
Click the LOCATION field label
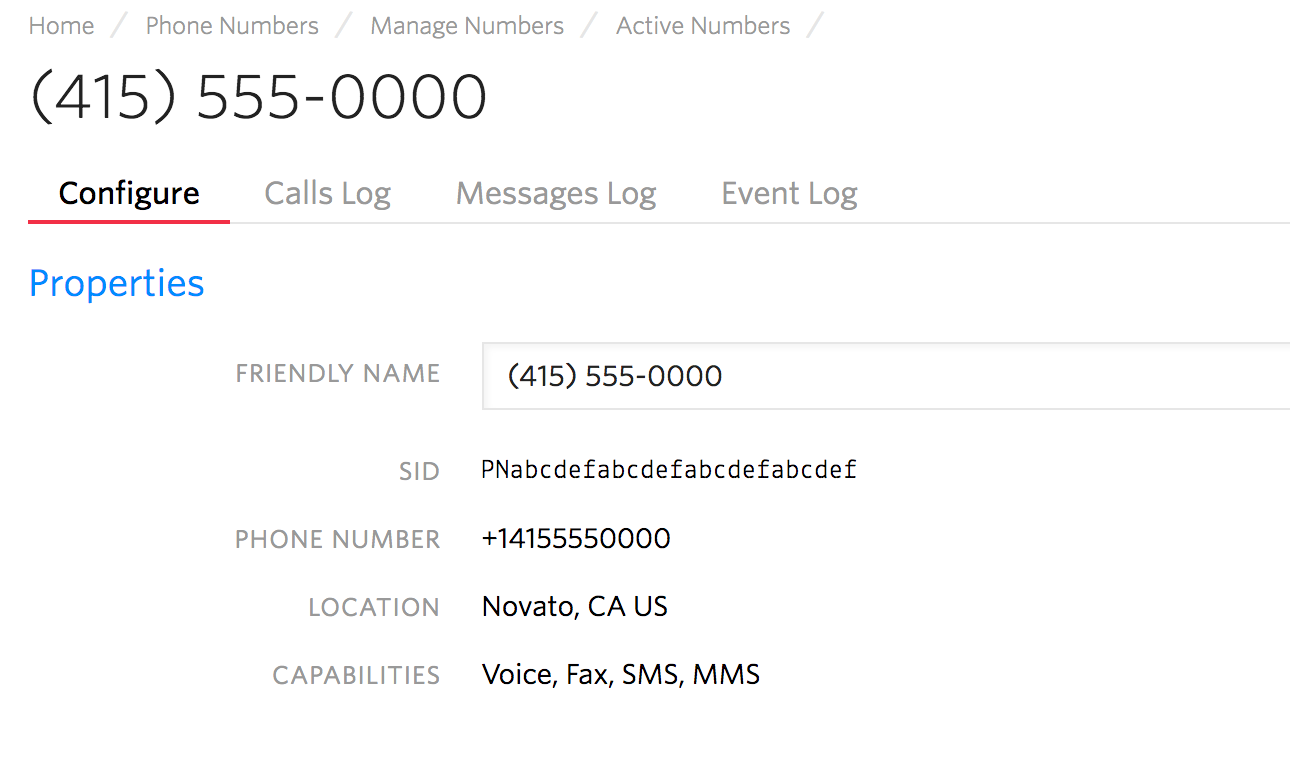[374, 608]
